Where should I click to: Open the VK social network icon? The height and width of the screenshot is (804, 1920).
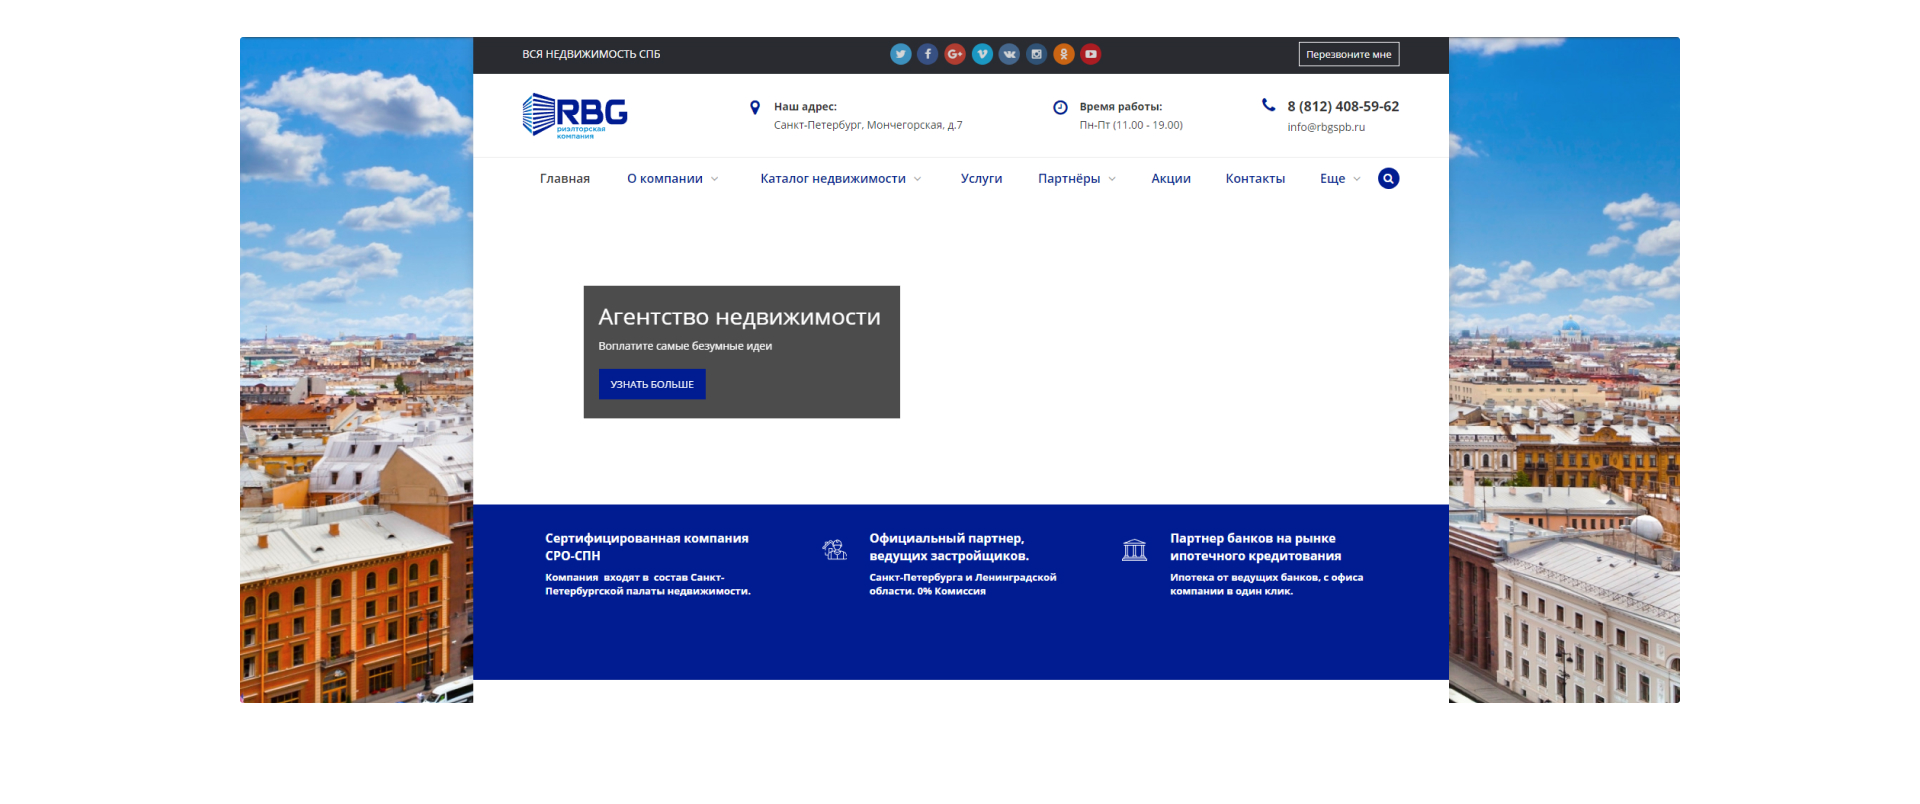tap(1009, 54)
